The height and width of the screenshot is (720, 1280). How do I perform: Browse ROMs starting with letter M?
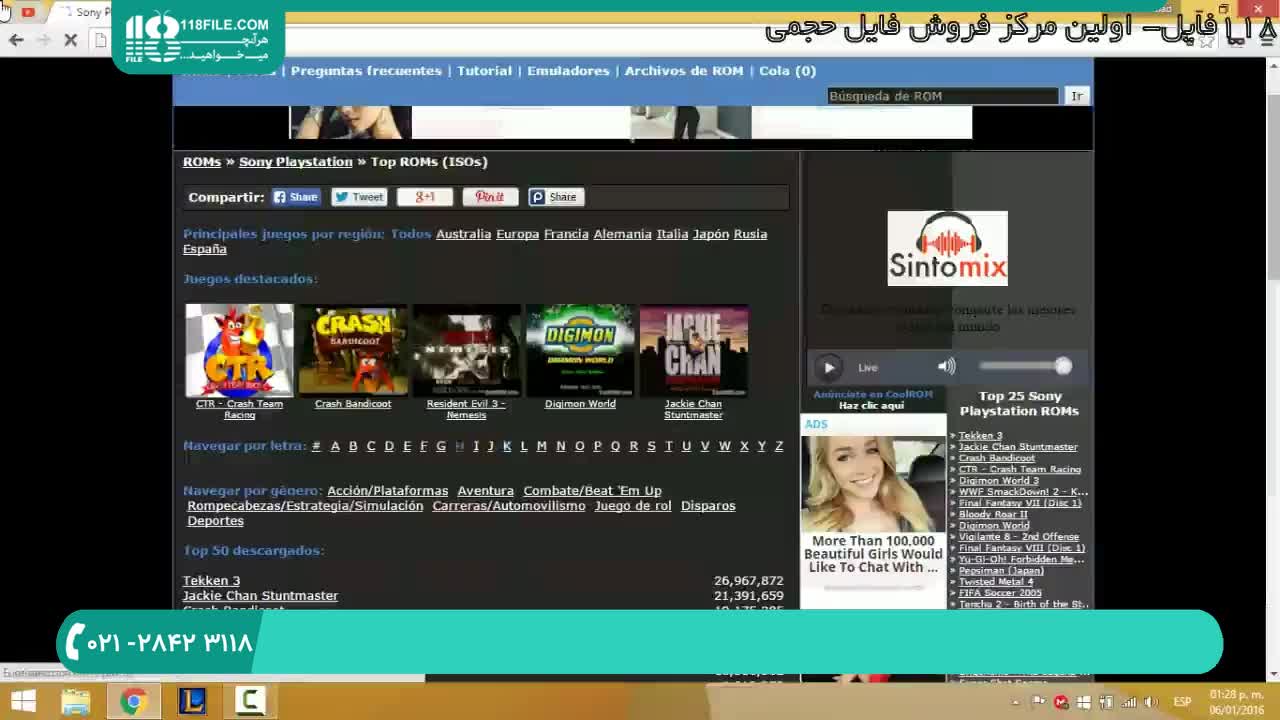pos(541,446)
